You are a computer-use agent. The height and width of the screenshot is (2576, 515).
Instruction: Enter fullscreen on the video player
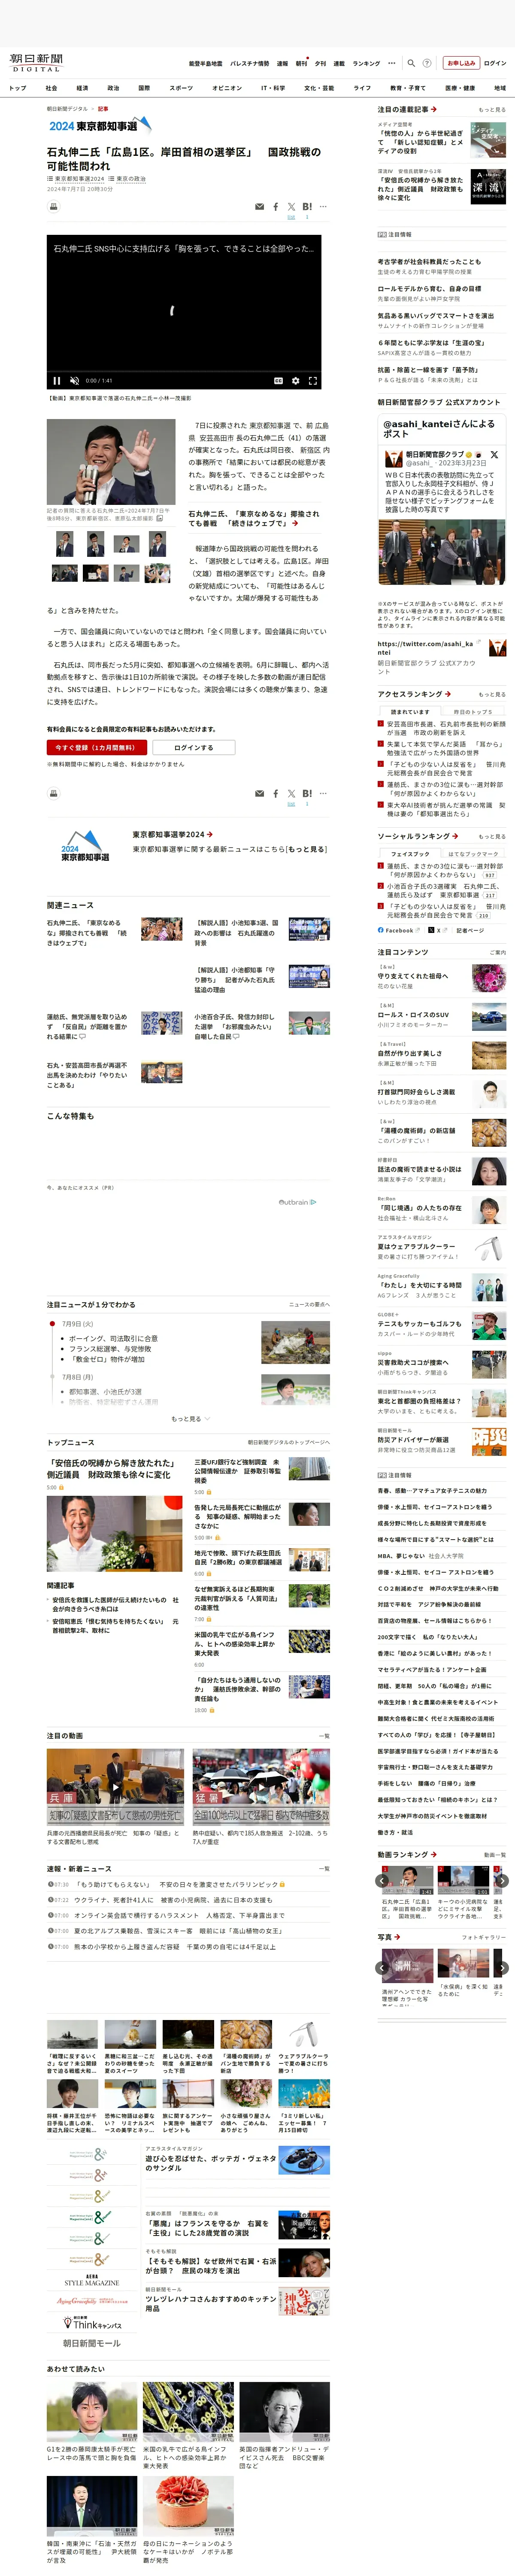tap(312, 380)
